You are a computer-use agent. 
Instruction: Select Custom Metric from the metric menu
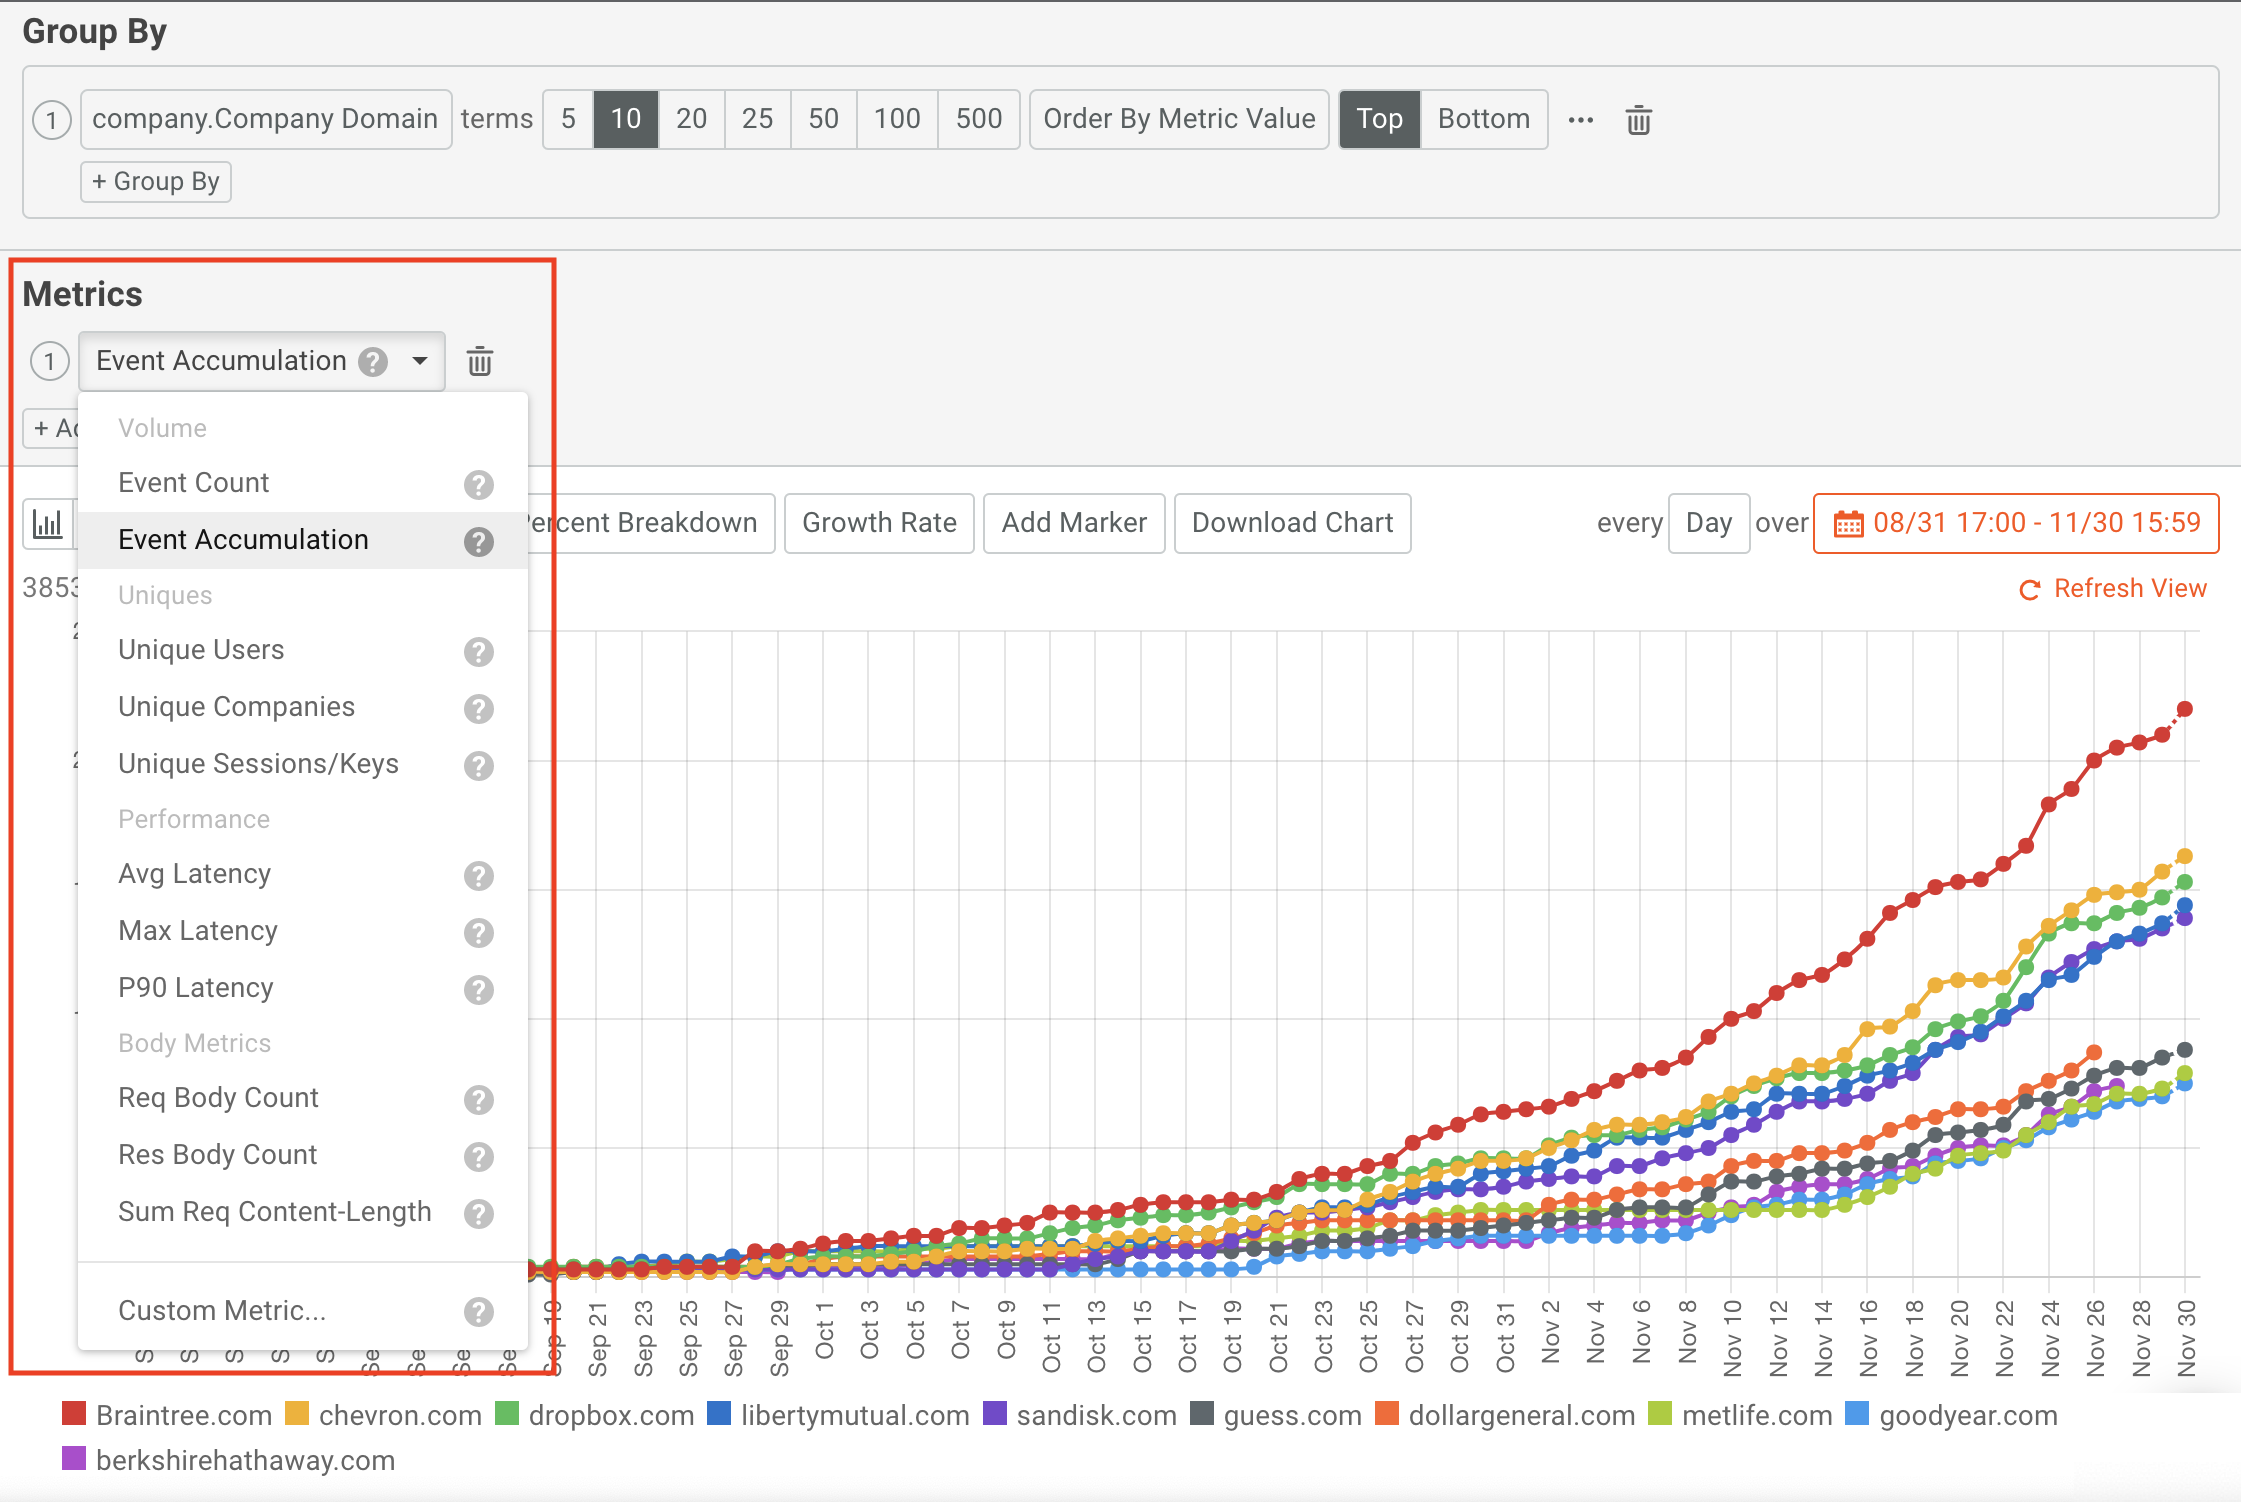point(221,1310)
